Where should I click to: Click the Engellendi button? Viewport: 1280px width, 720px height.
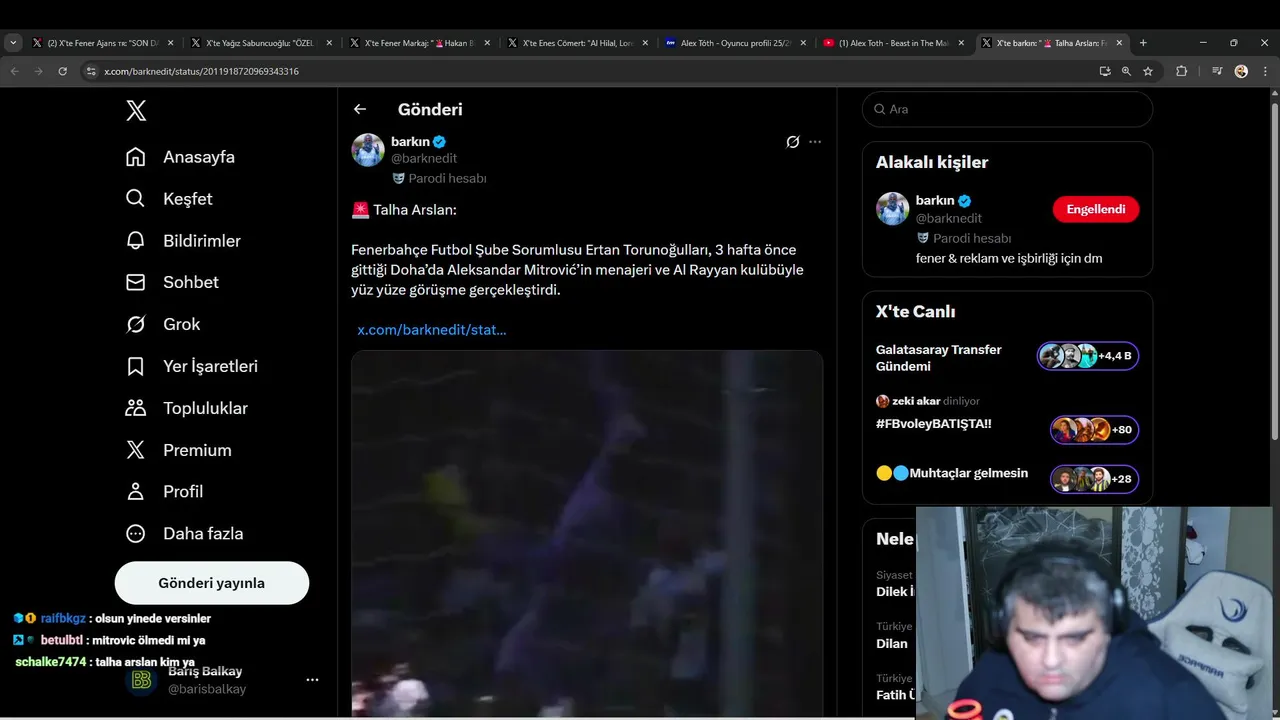point(1096,209)
